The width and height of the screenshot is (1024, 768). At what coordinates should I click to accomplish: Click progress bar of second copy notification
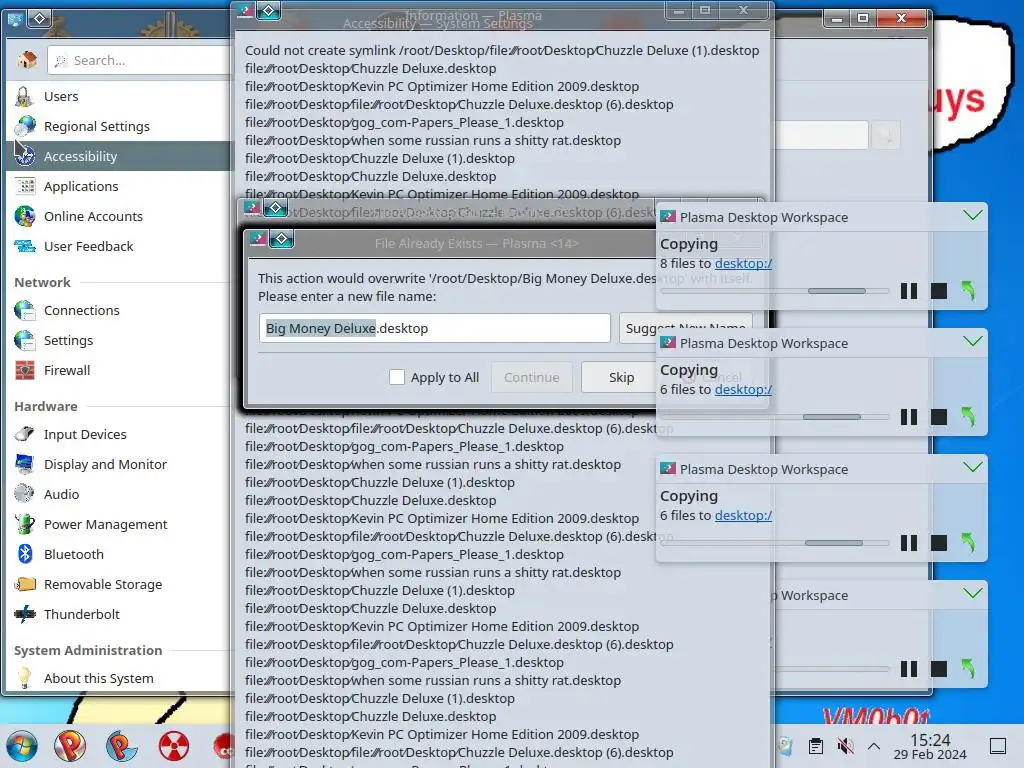tap(775, 417)
